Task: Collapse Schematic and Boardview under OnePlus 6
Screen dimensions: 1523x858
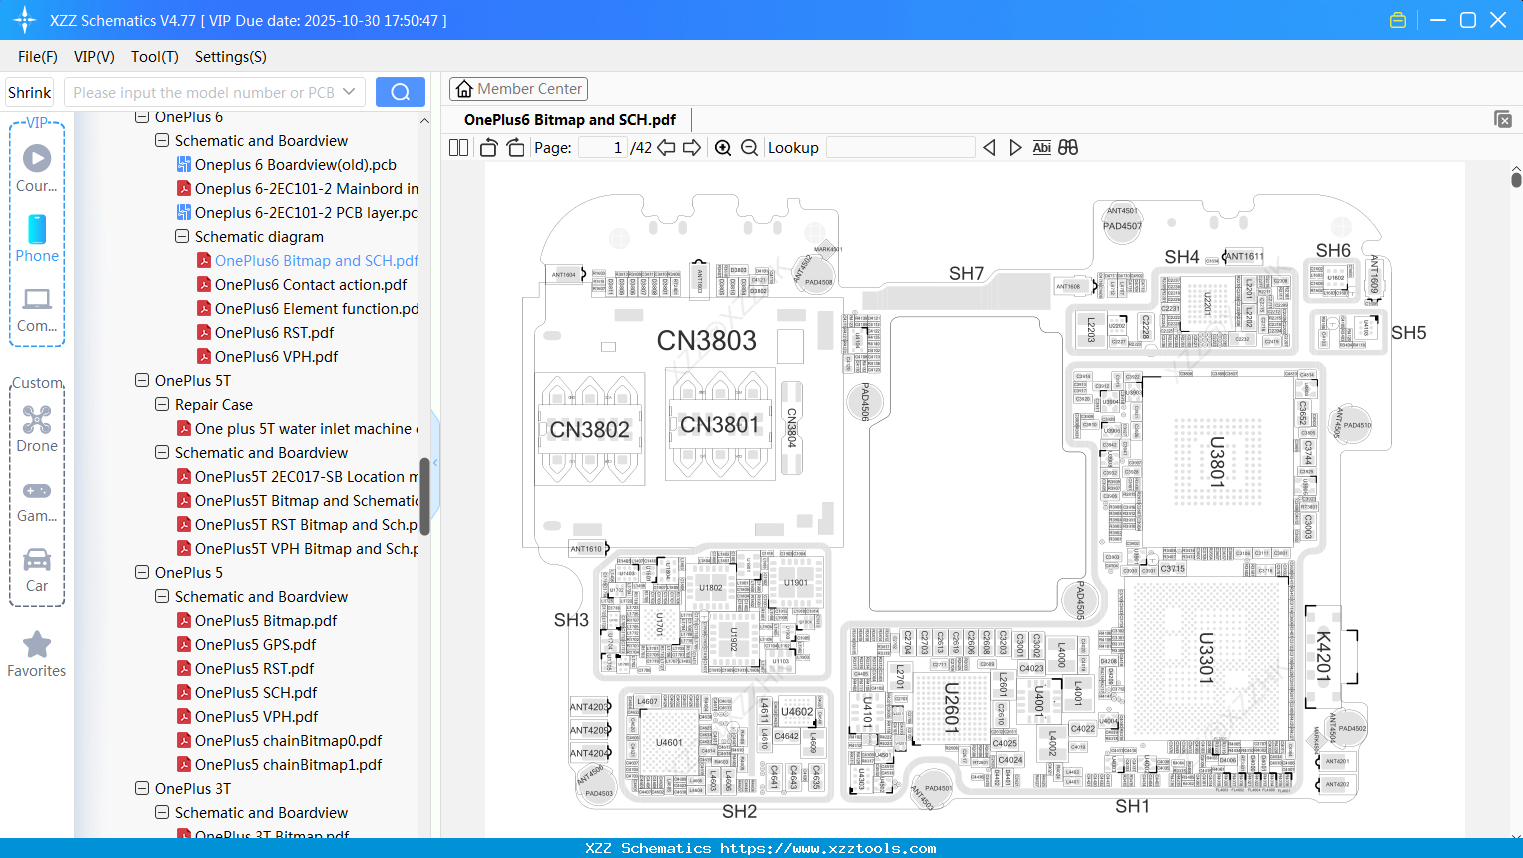Action: [162, 141]
